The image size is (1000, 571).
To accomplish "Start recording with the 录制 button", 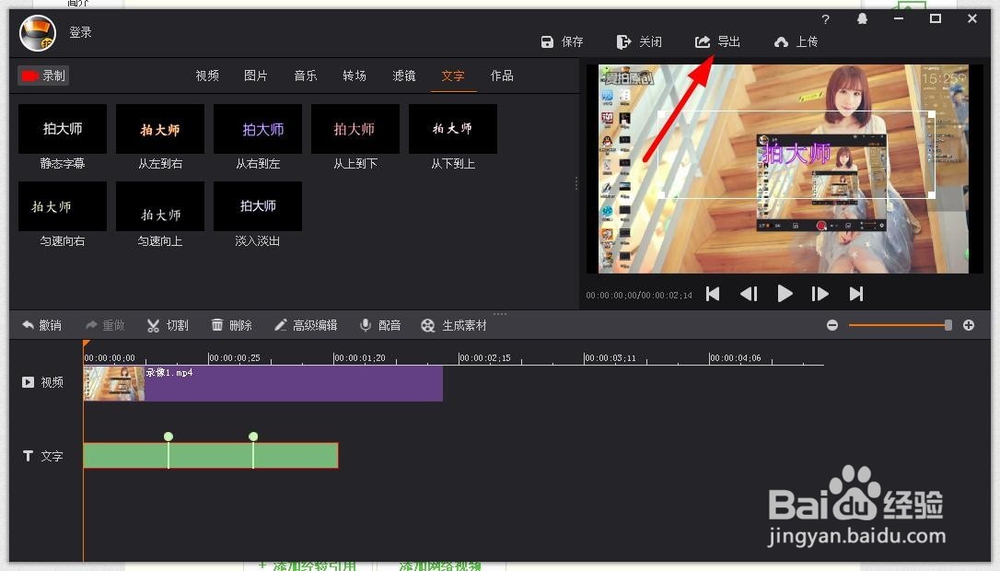I will point(43,76).
